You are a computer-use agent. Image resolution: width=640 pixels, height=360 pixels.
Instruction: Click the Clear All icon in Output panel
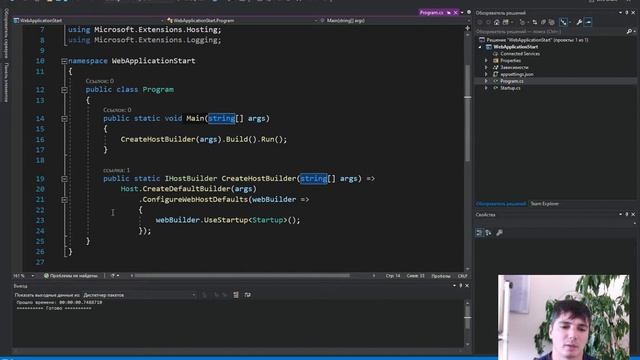[x=236, y=295]
